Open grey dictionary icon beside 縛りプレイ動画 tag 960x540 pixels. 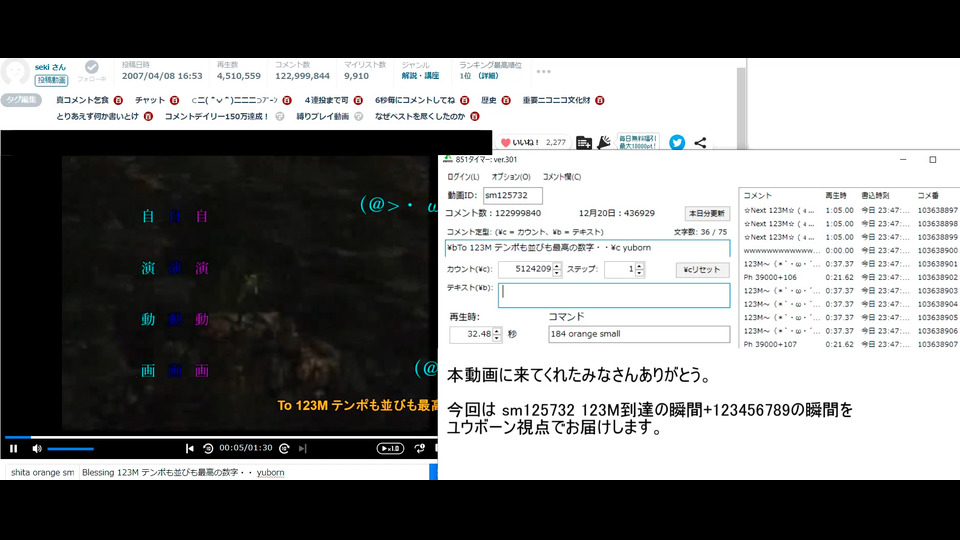(359, 116)
